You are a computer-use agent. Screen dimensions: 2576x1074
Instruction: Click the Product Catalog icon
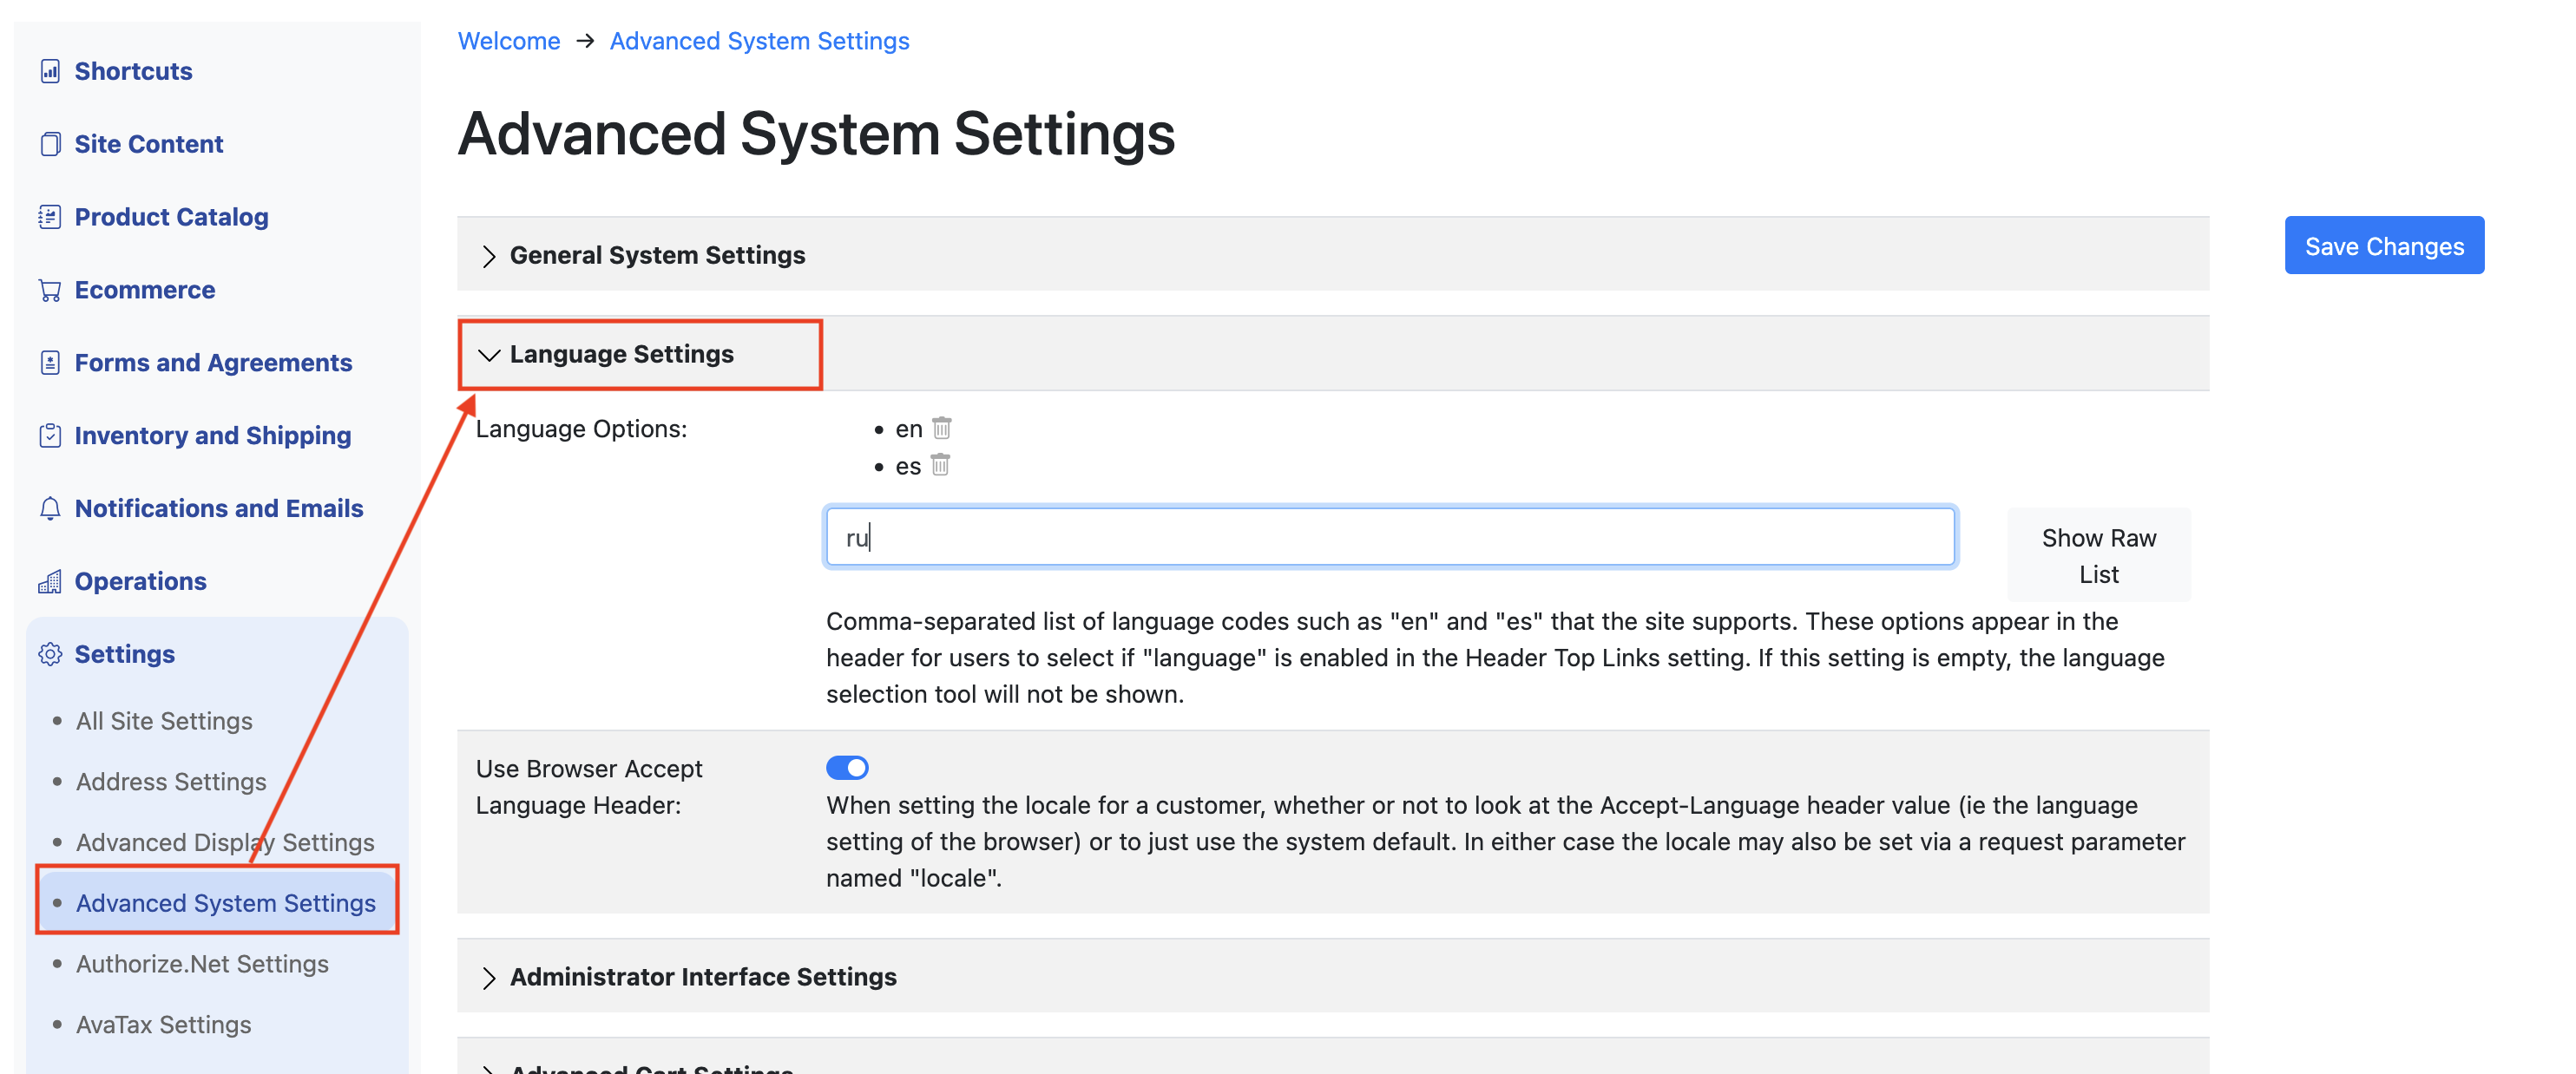pos(50,217)
